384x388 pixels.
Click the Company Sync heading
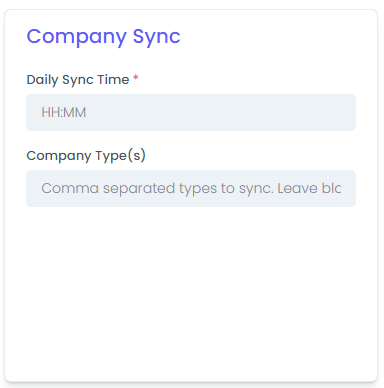click(x=103, y=37)
